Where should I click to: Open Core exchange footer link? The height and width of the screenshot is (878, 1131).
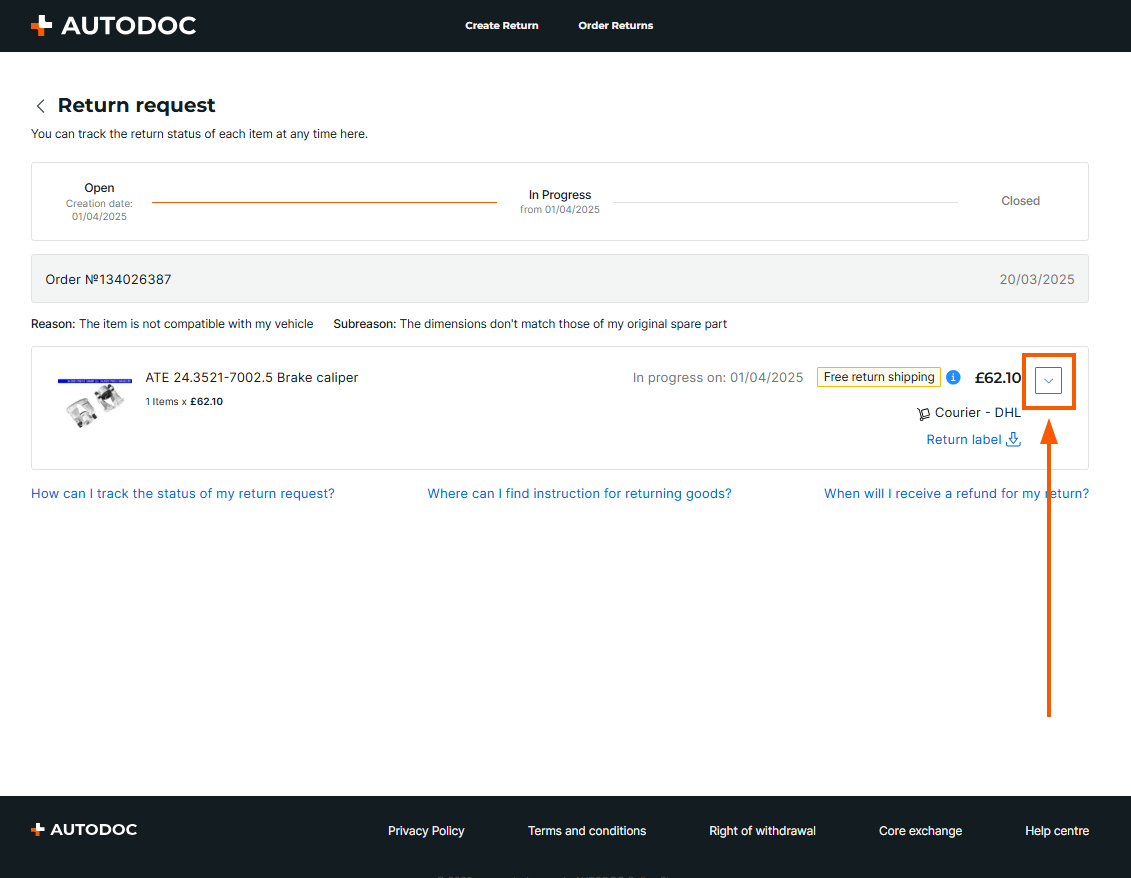tap(920, 831)
